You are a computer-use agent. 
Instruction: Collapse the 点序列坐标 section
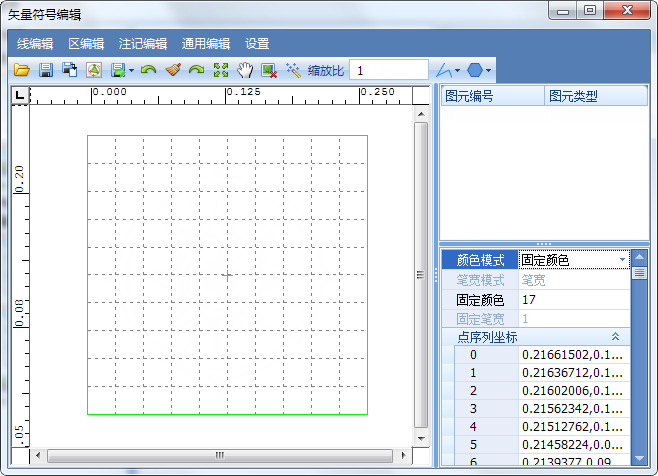tap(616, 337)
